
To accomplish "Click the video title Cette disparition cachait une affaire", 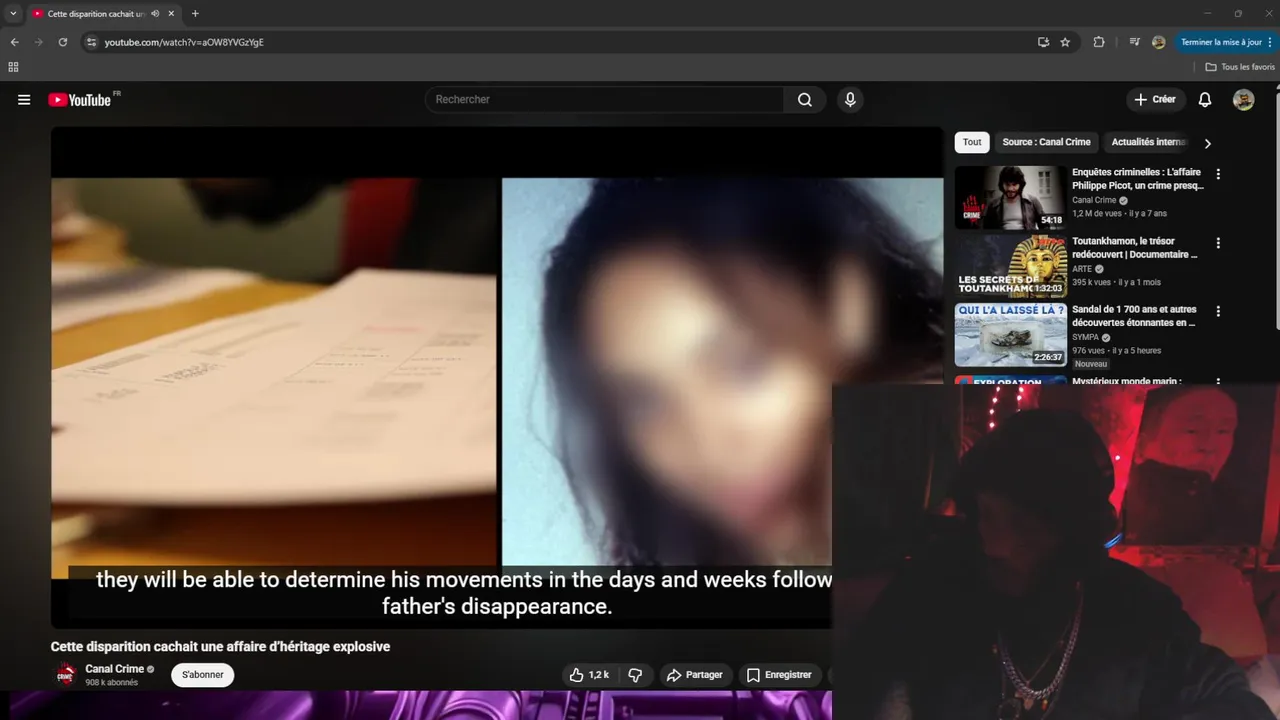I will (220, 647).
